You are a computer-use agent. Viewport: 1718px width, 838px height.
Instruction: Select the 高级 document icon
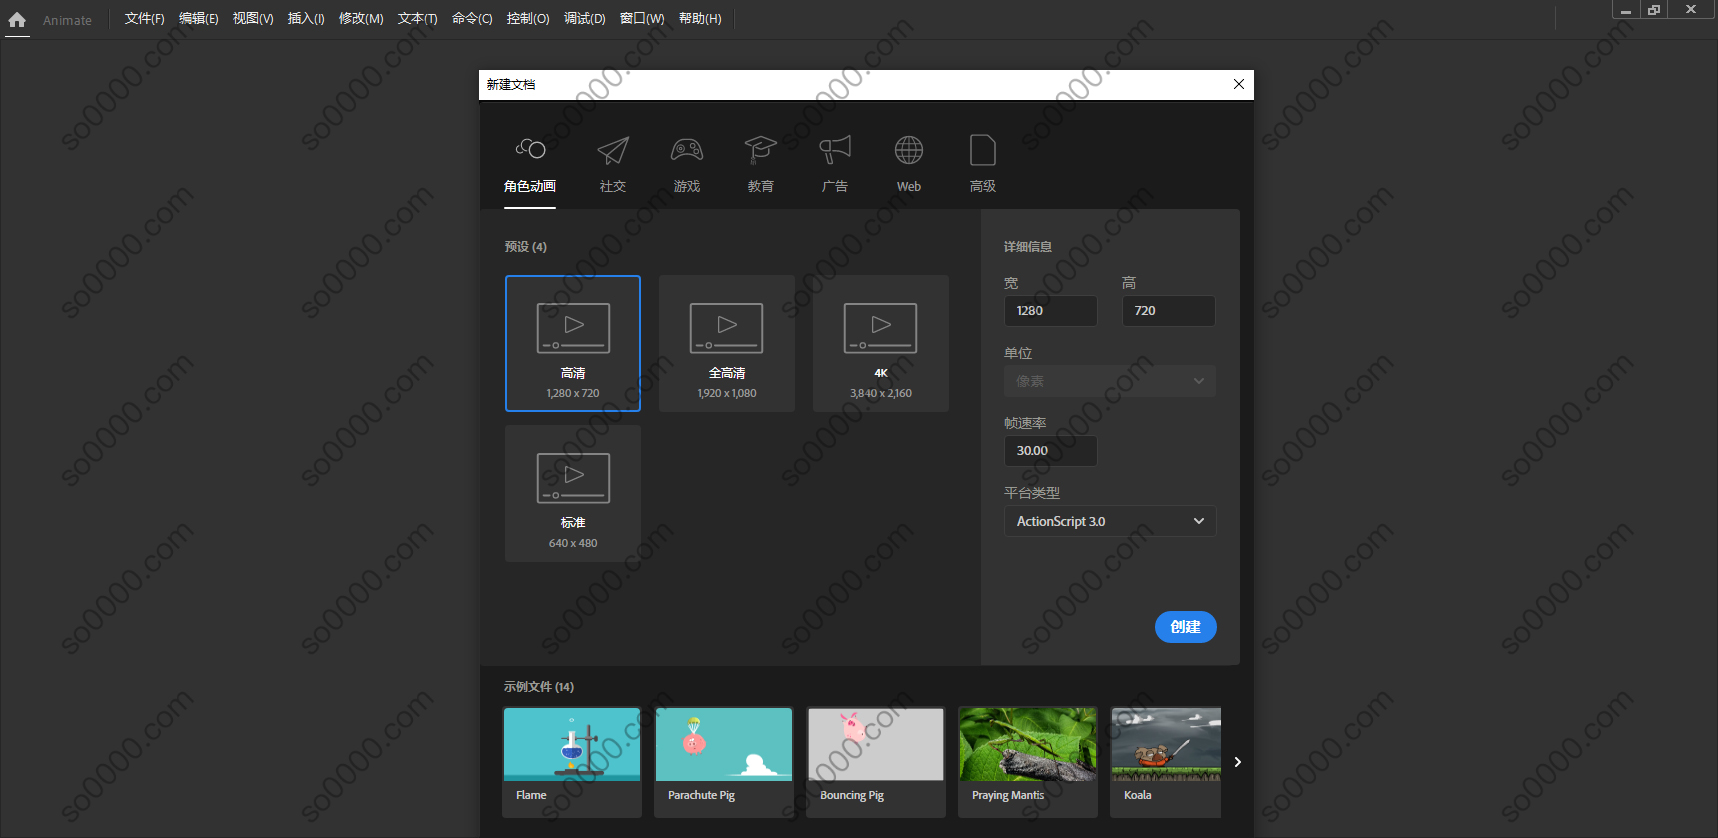983,150
